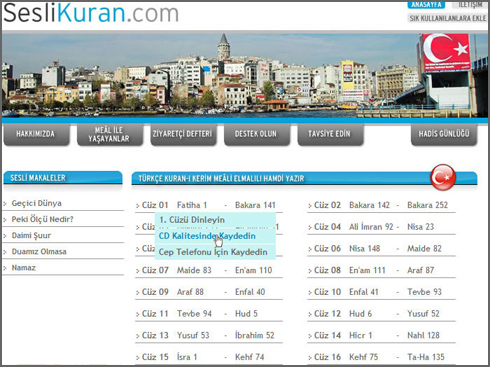Image resolution: width=490 pixels, height=367 pixels.
Task: Open the HAKKIMIZDA menu button
Action: [36, 134]
